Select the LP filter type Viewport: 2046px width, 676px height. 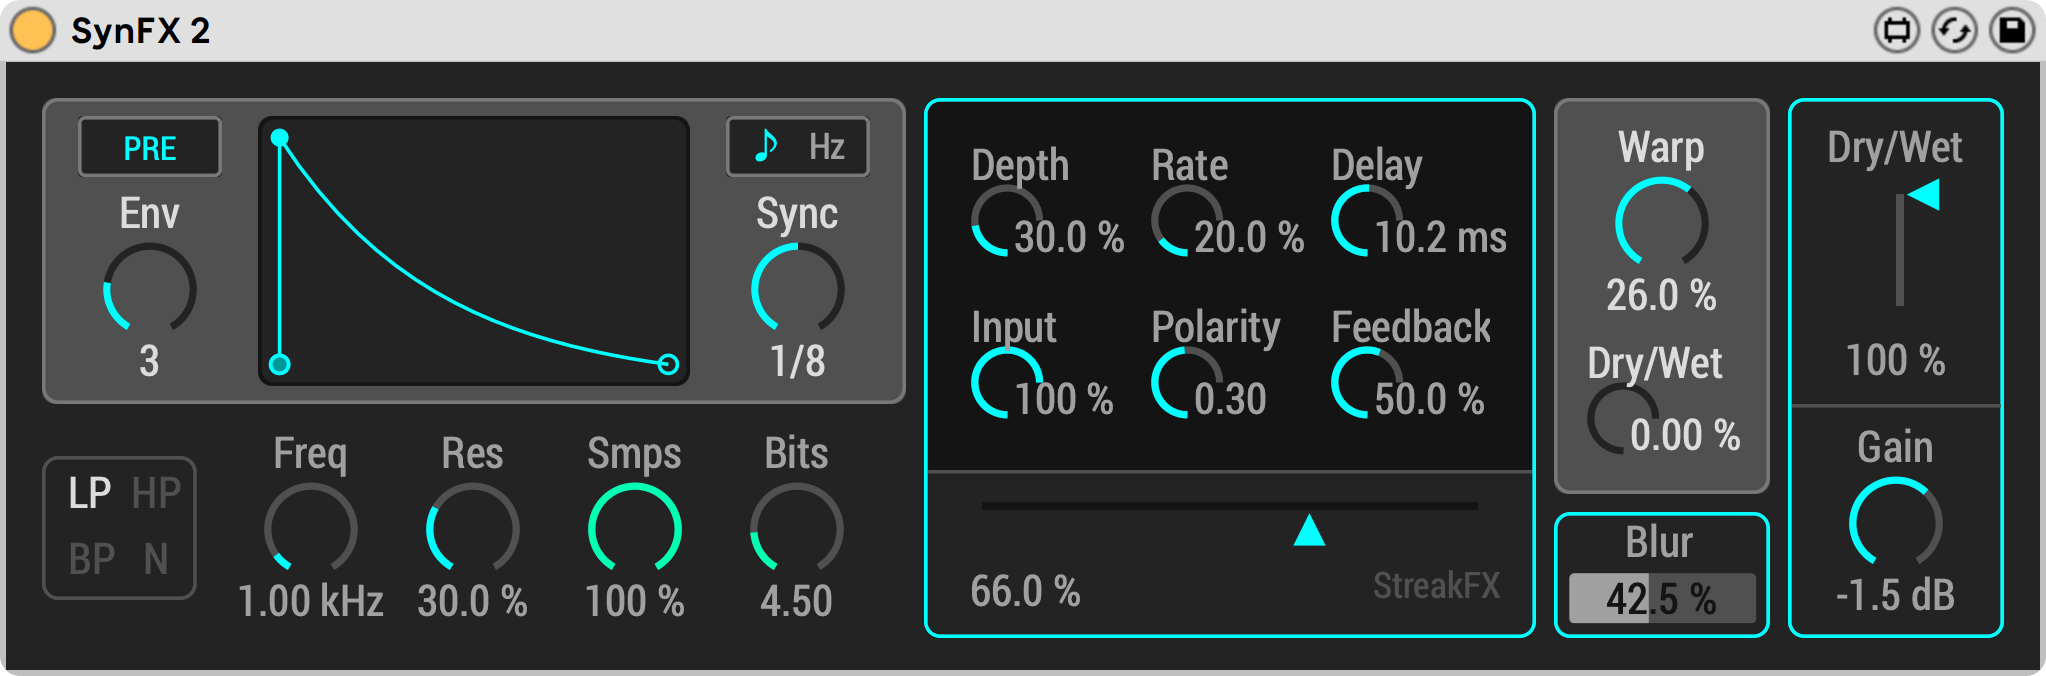[89, 494]
